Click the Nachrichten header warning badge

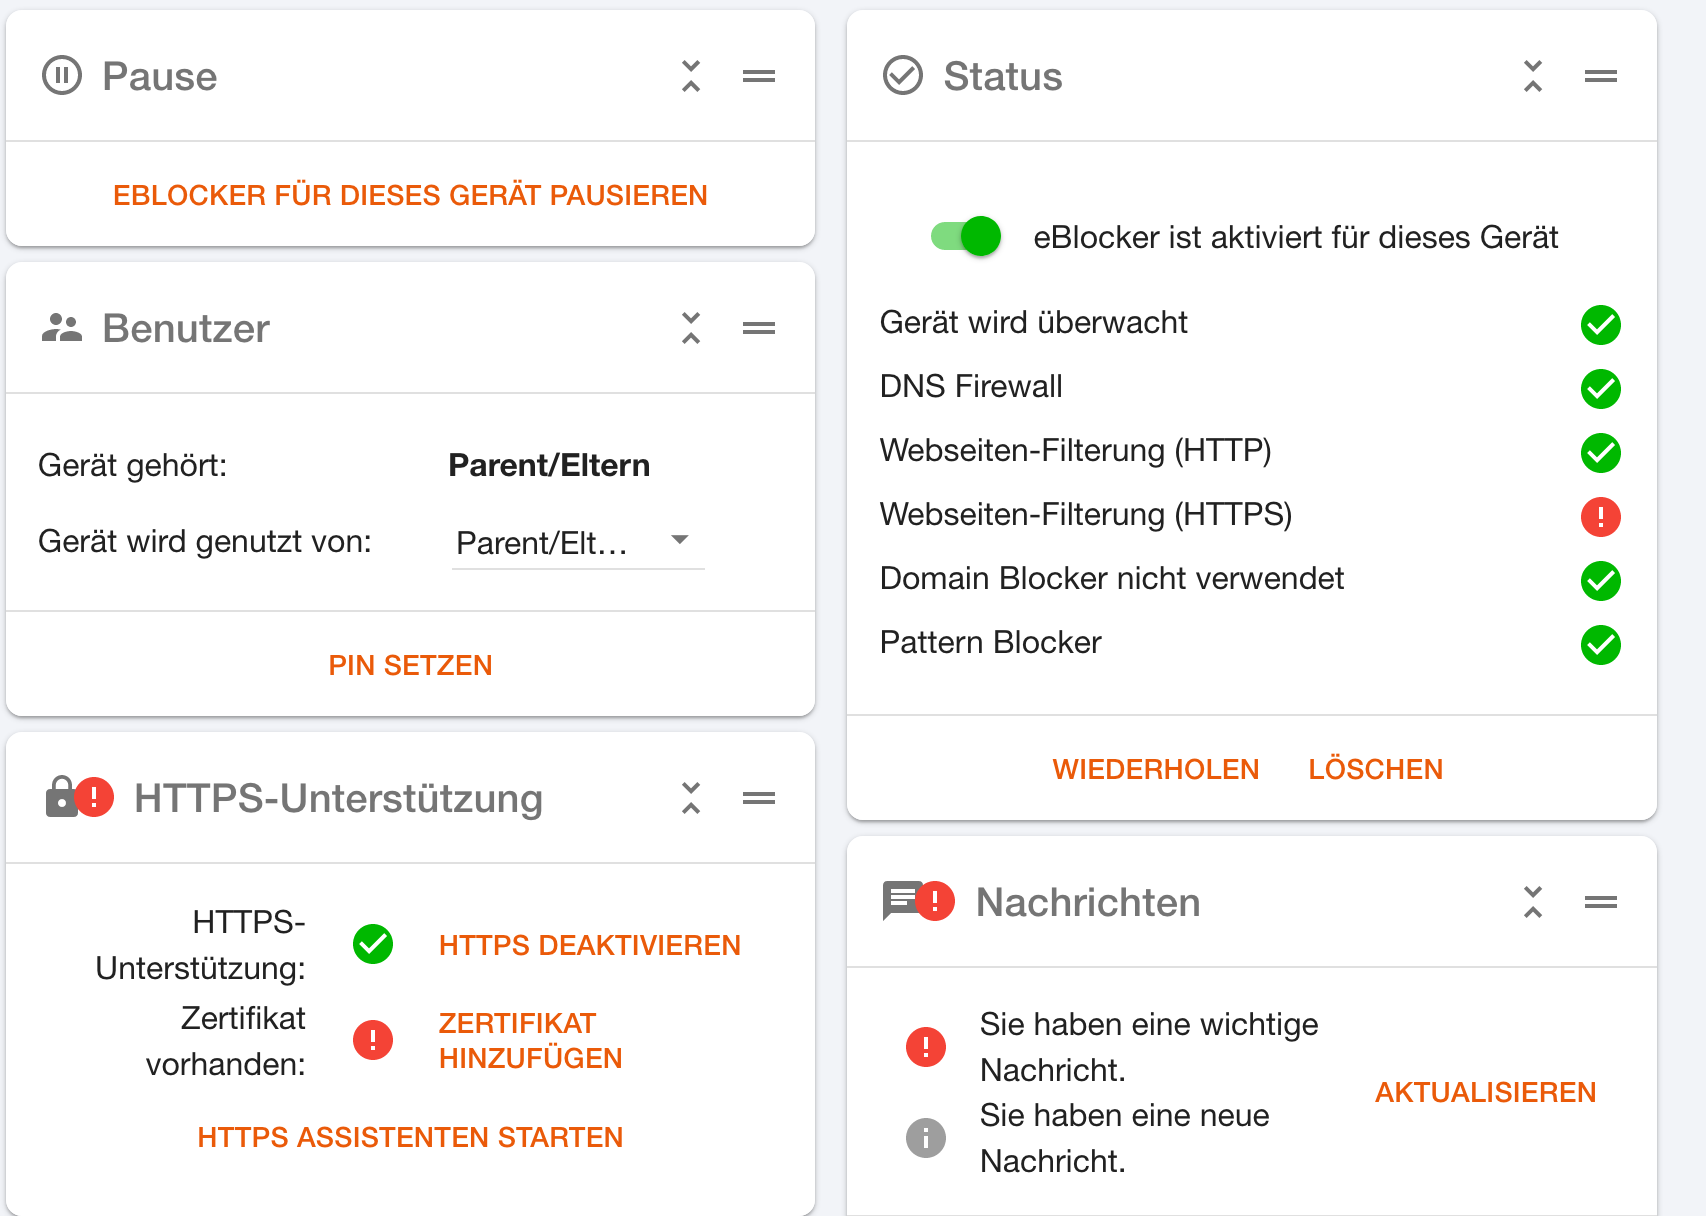point(935,901)
